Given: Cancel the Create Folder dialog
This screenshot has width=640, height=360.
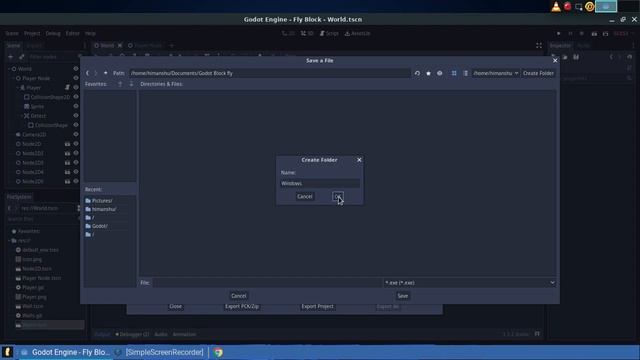Looking at the screenshot, I should [304, 196].
